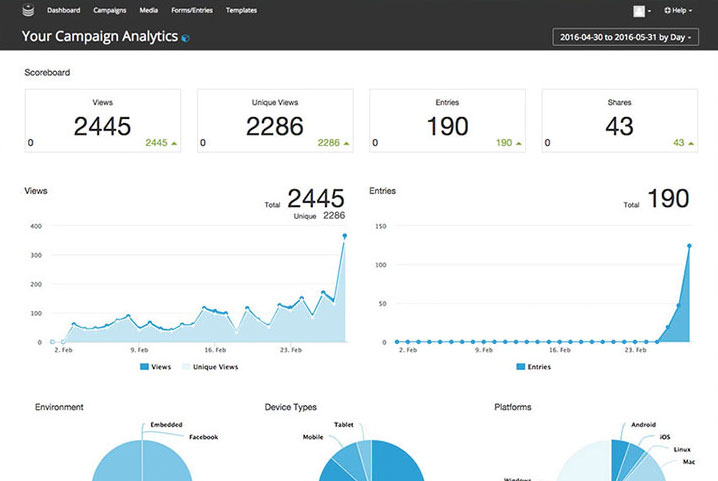The height and width of the screenshot is (481, 718).
Task: Click the Mac pie chart label
Action: (x=689, y=462)
